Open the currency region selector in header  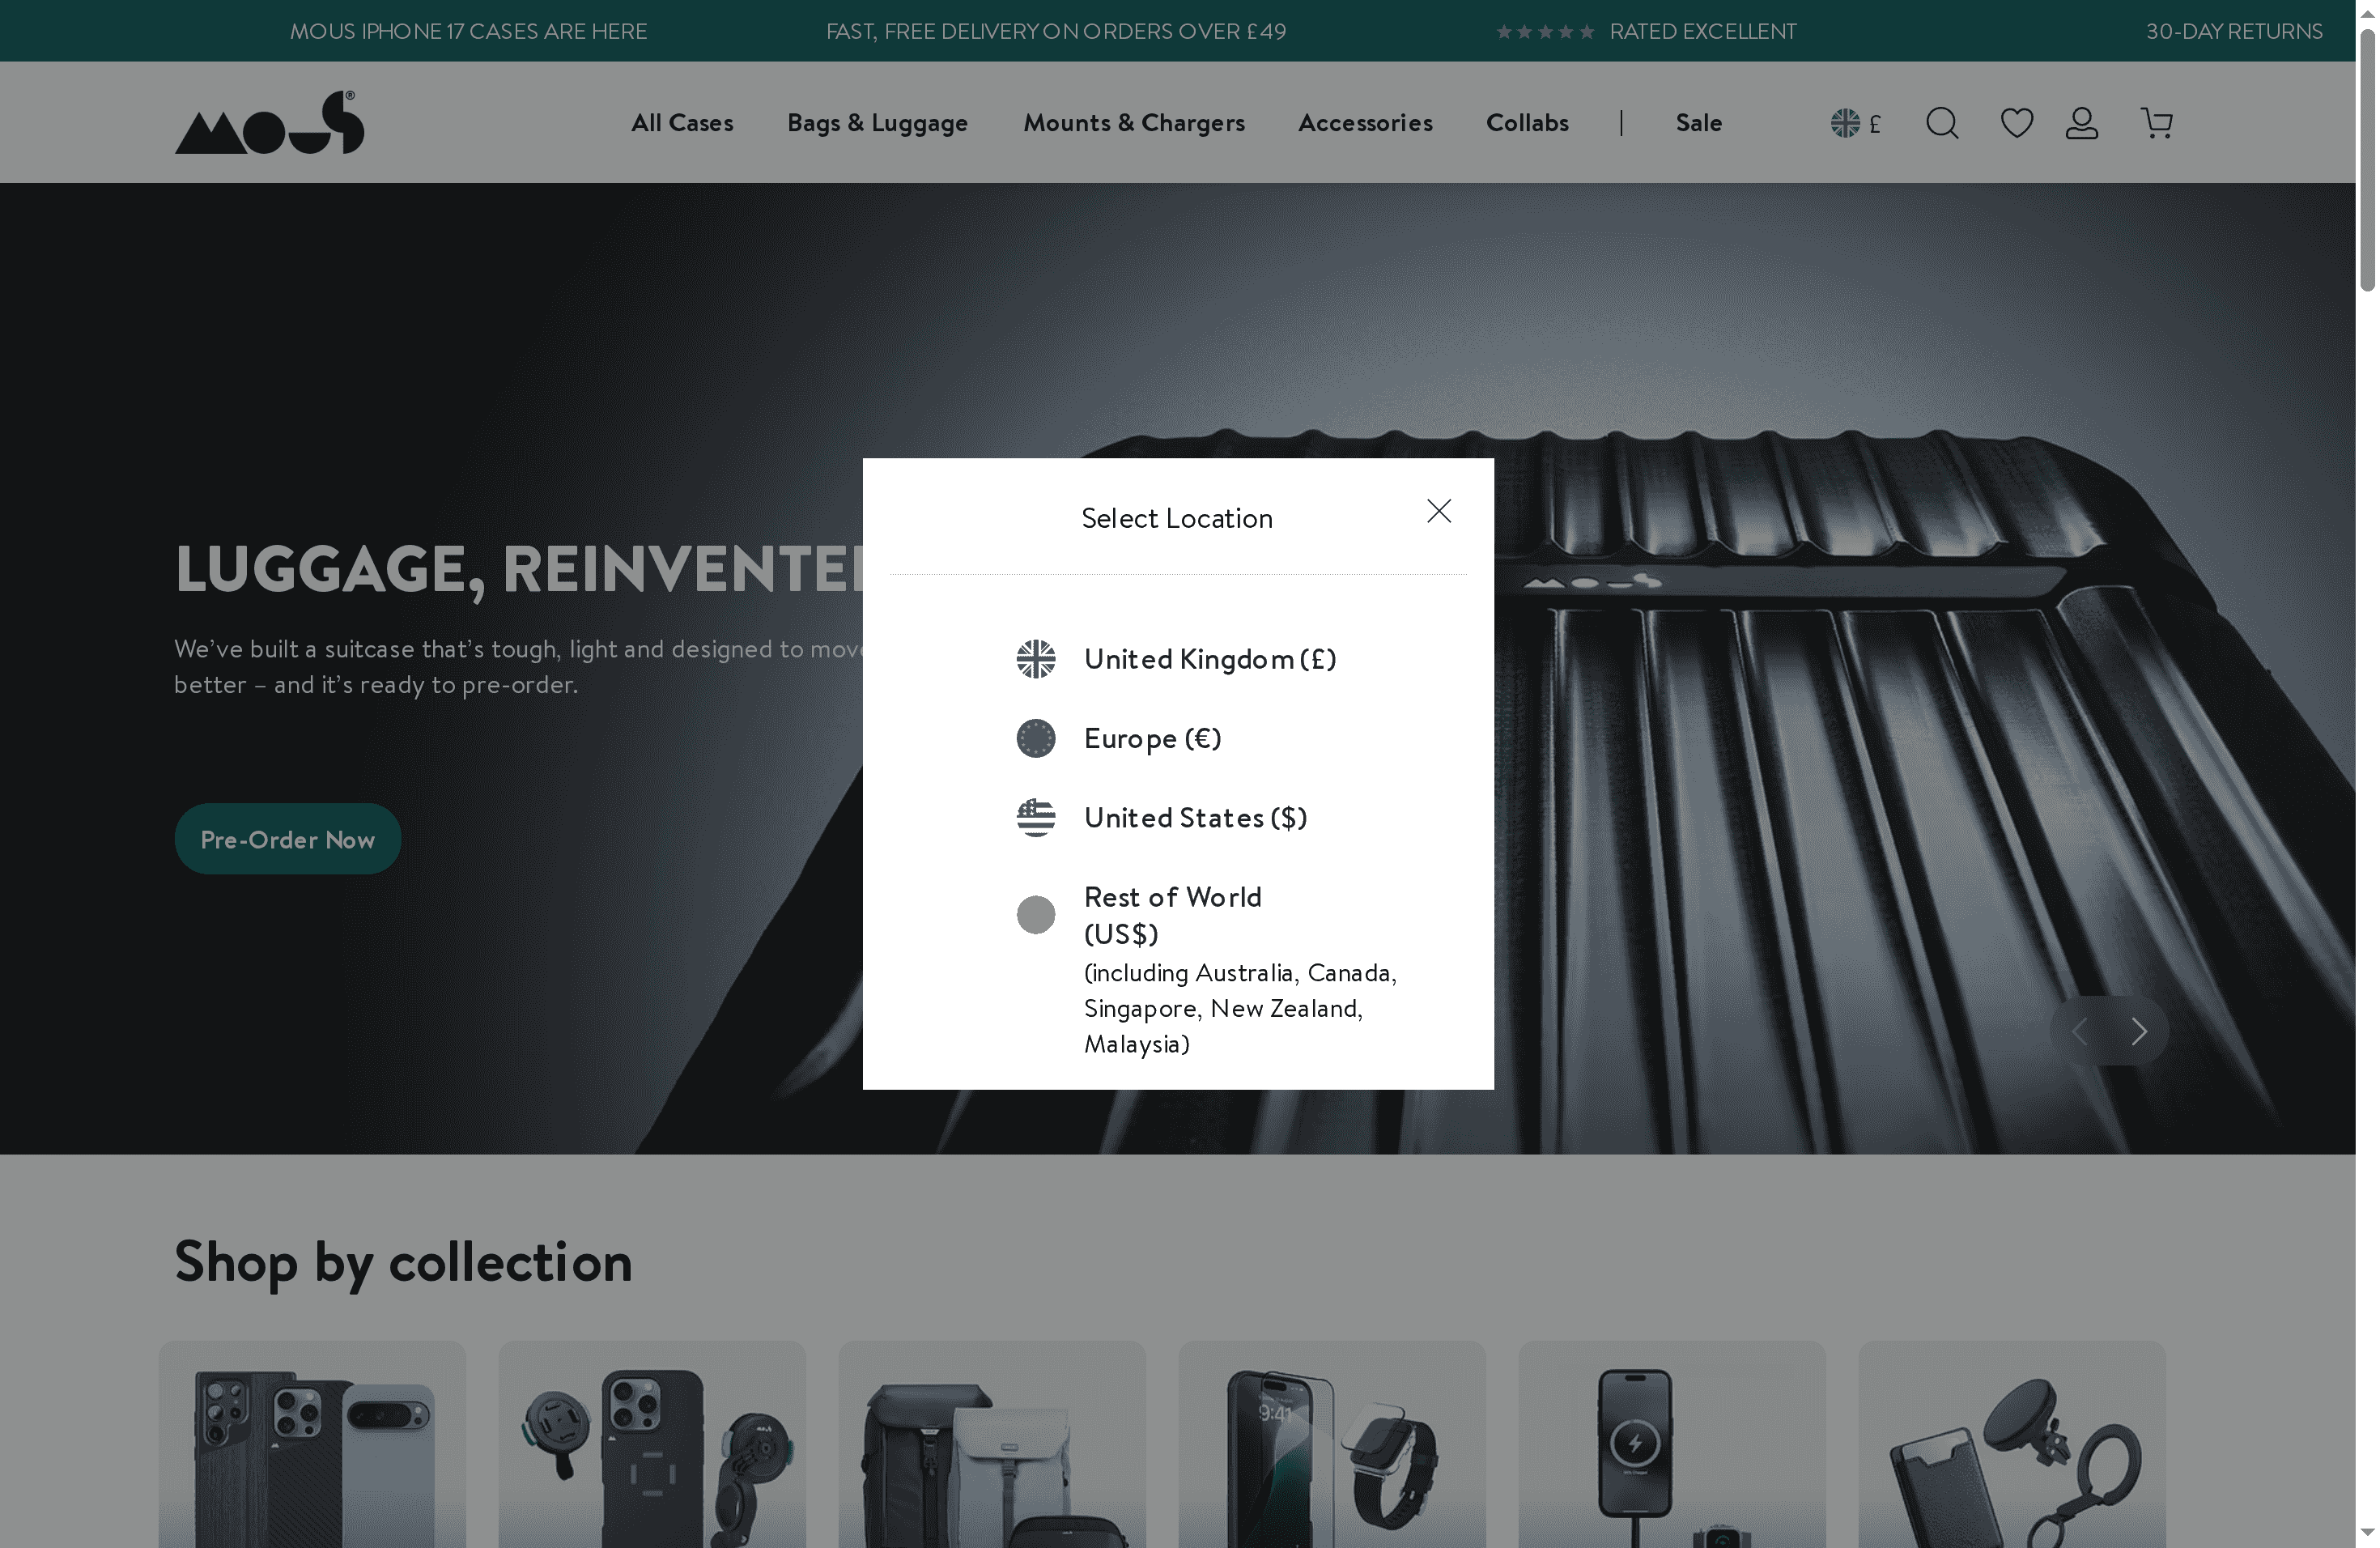pyautogui.click(x=1855, y=122)
